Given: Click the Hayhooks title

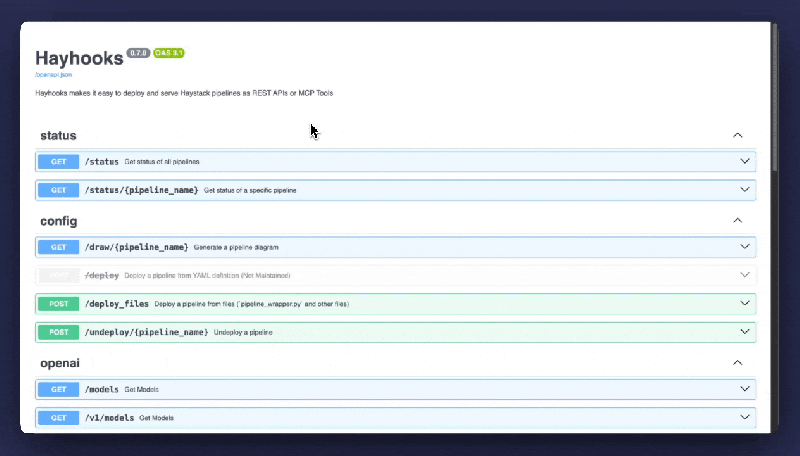Looking at the screenshot, I should pos(79,58).
